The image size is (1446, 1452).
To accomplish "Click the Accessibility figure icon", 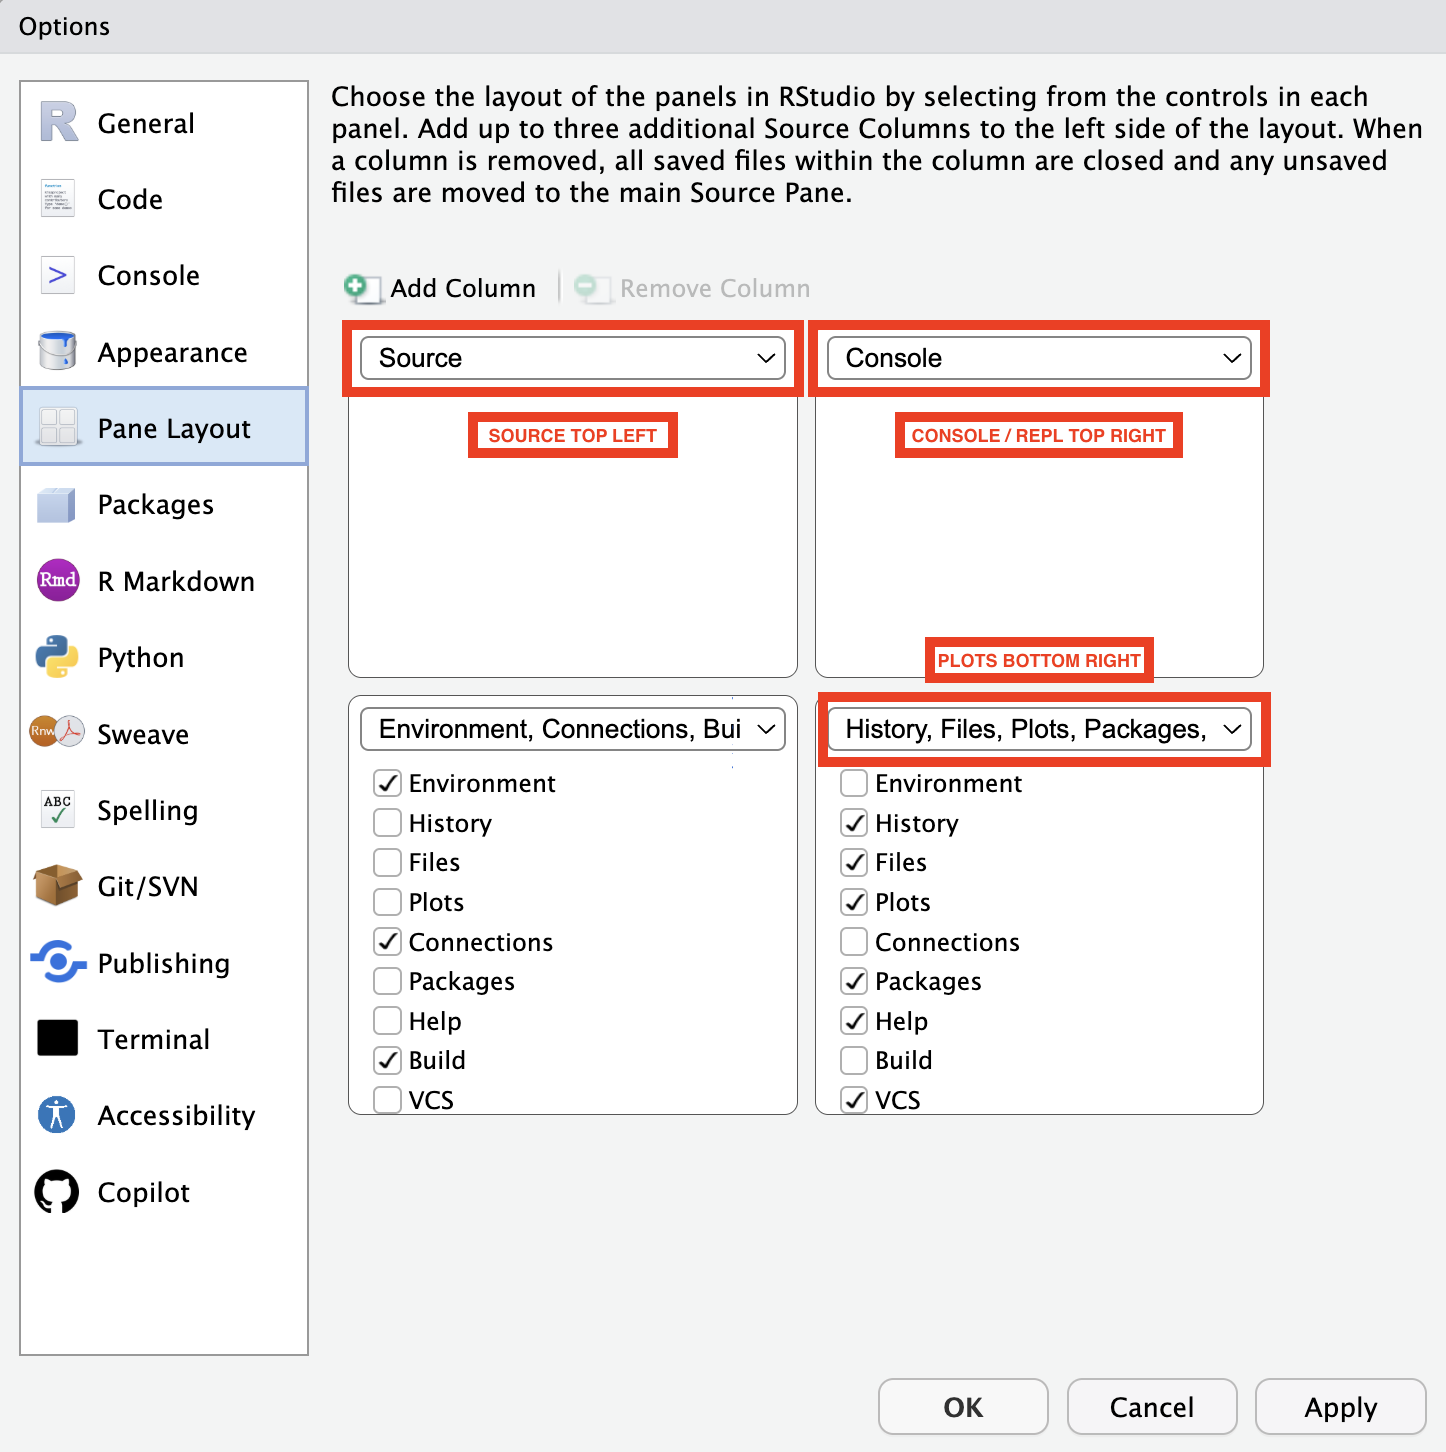I will point(58,1114).
